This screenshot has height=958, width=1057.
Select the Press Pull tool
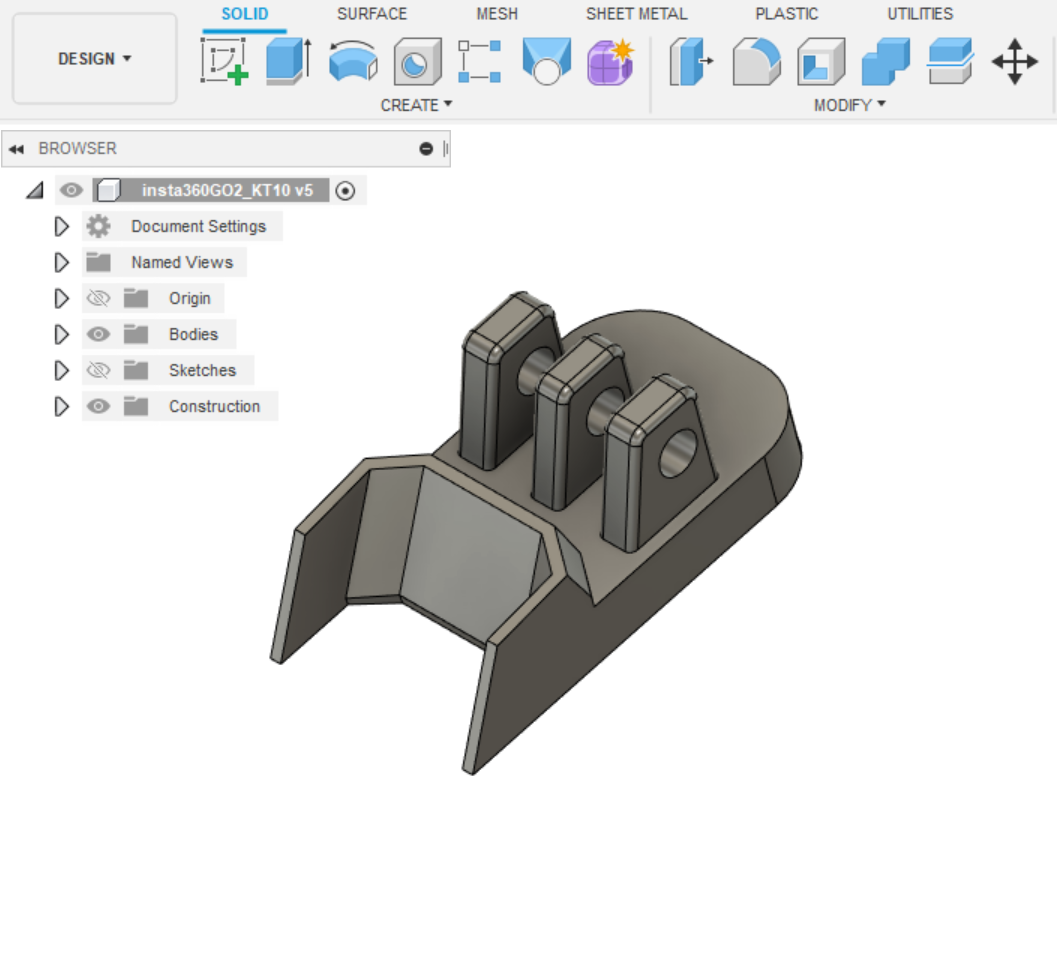coord(691,61)
